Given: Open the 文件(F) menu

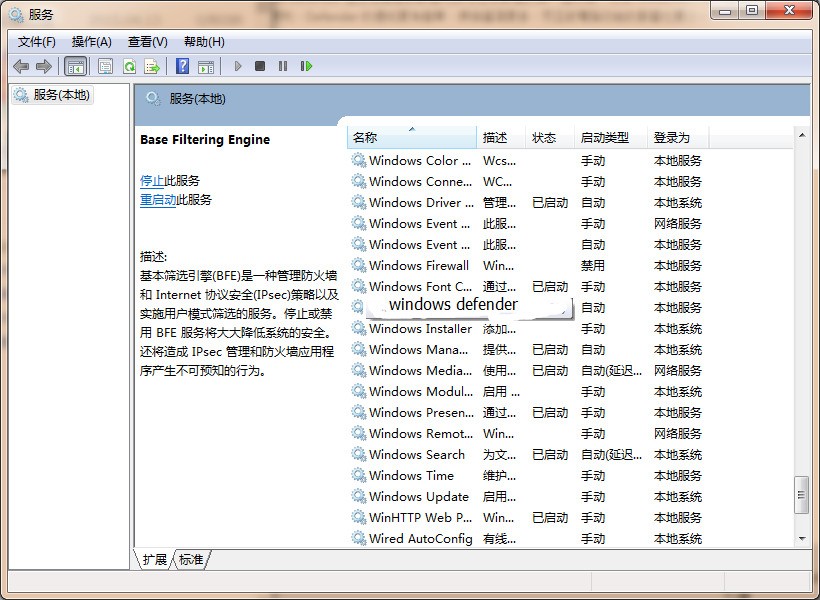Looking at the screenshot, I should tap(37, 42).
